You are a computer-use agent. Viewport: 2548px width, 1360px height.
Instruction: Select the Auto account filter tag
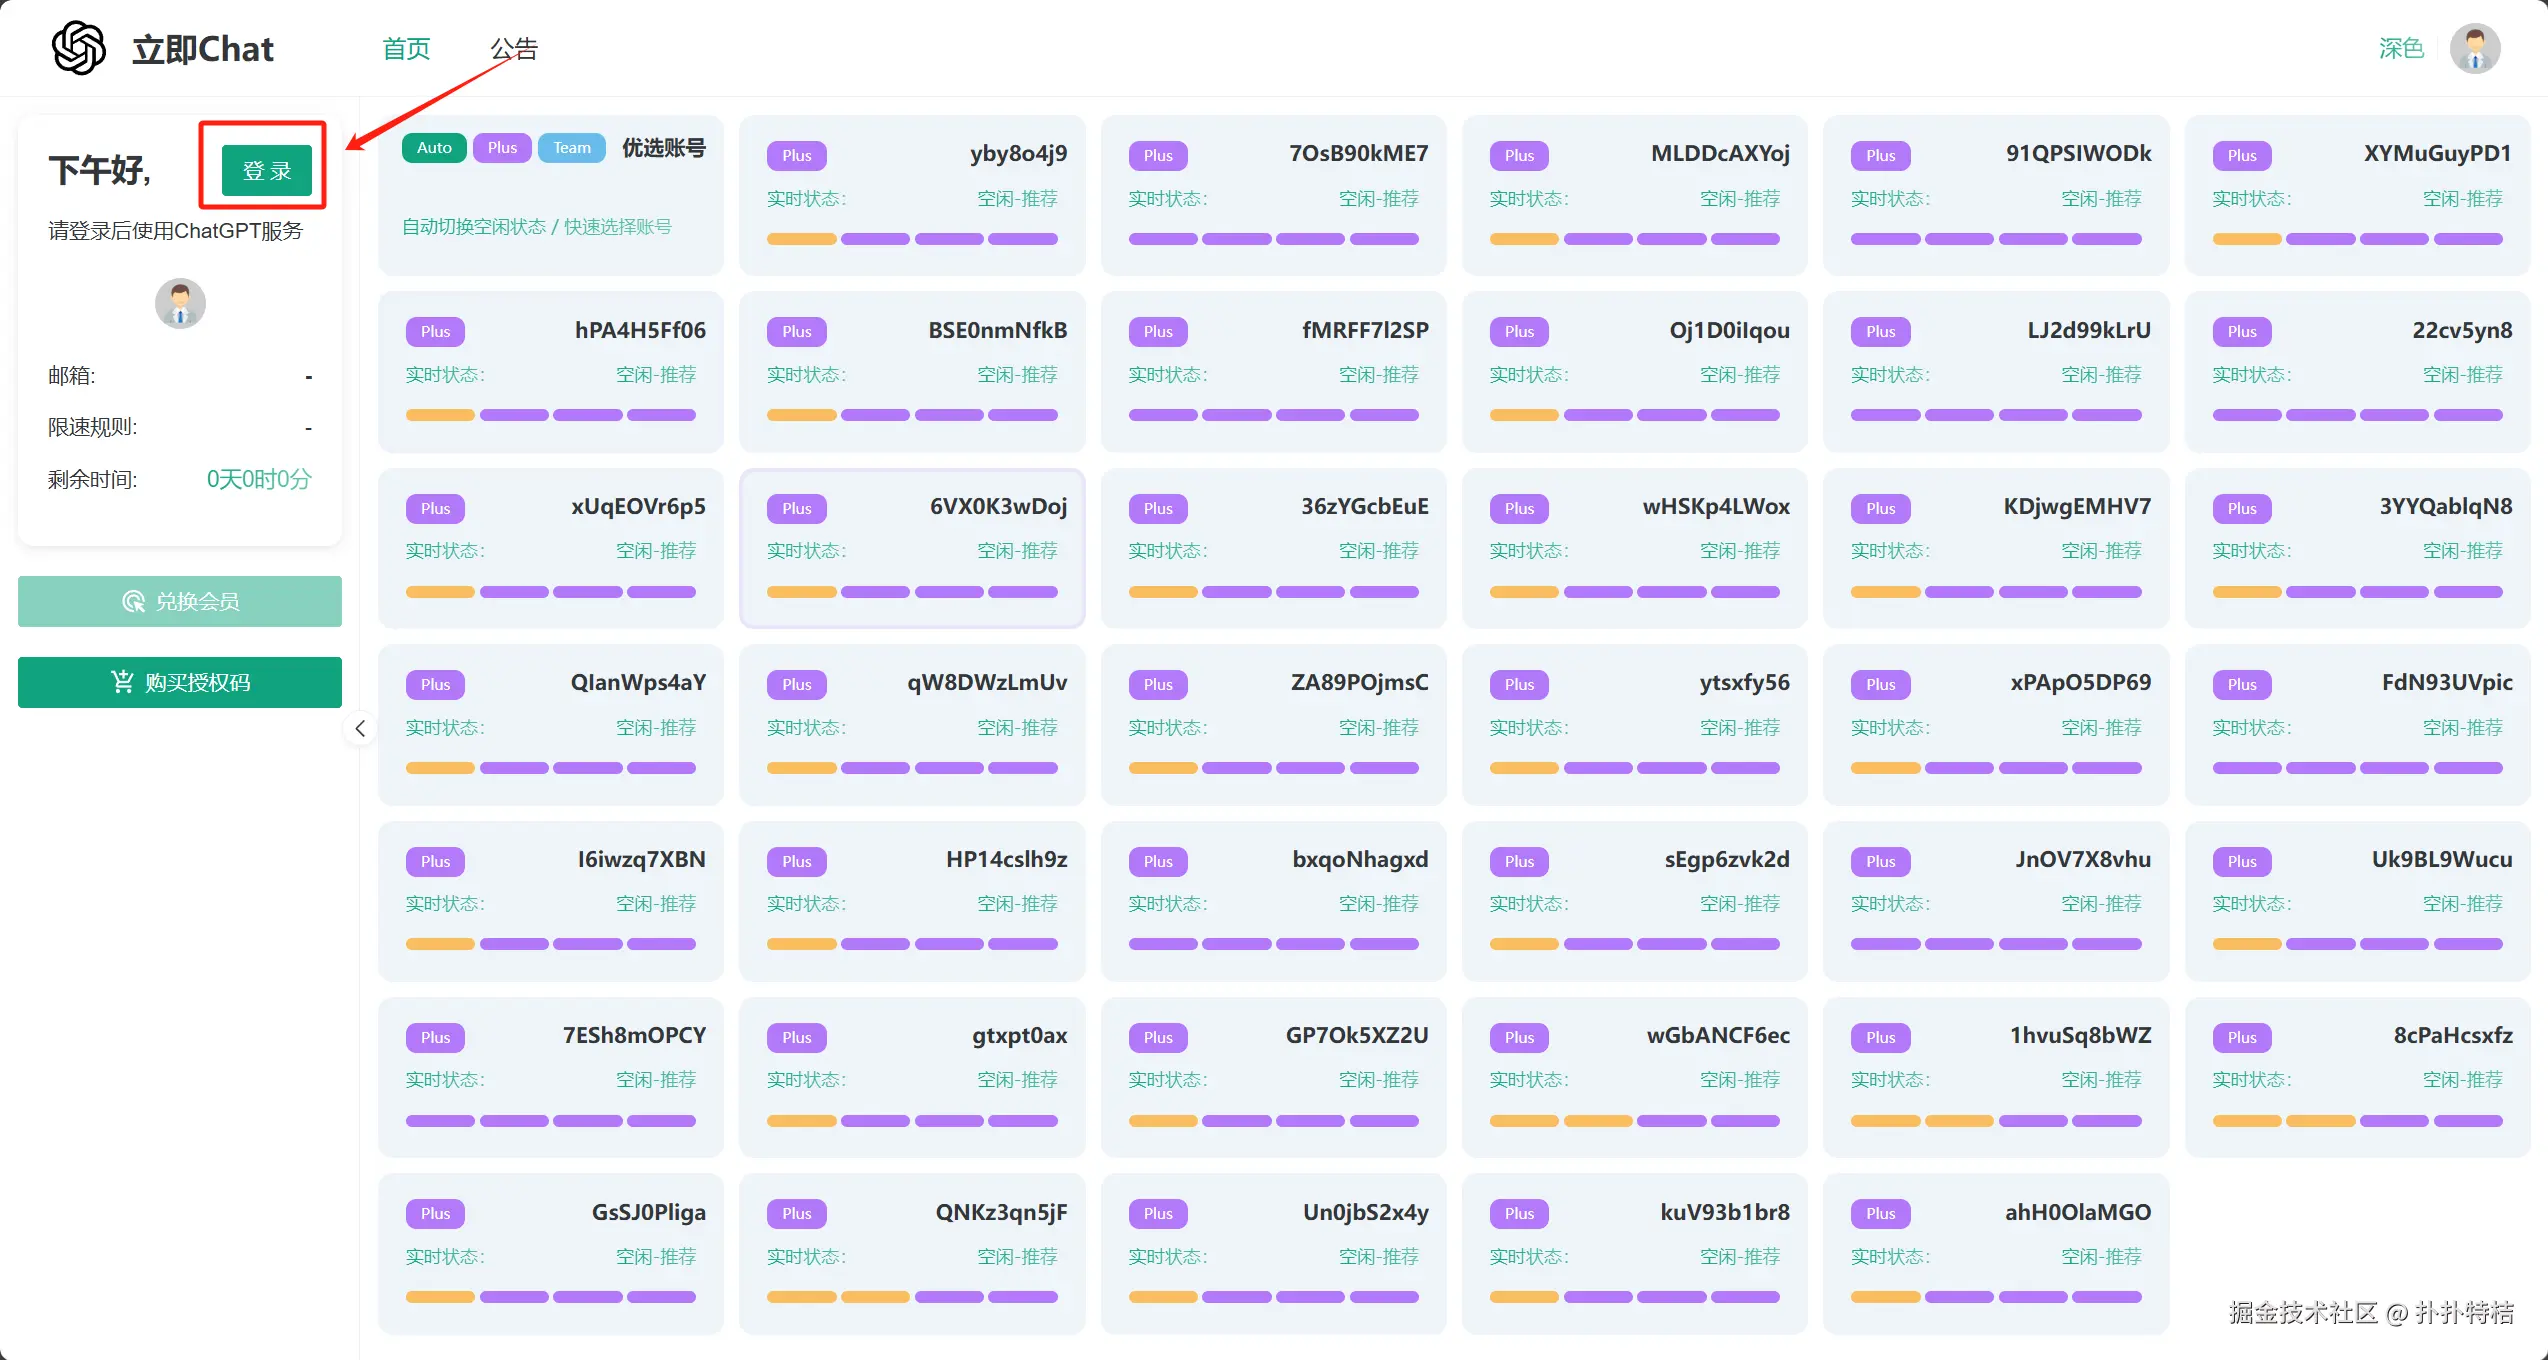click(x=434, y=147)
